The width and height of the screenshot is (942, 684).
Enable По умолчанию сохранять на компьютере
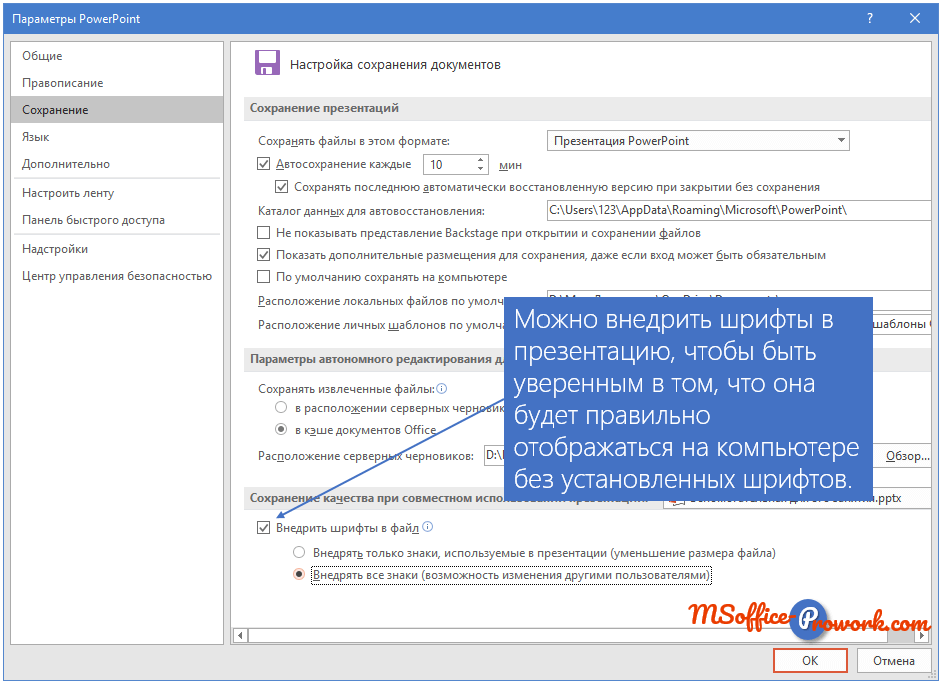pos(263,277)
